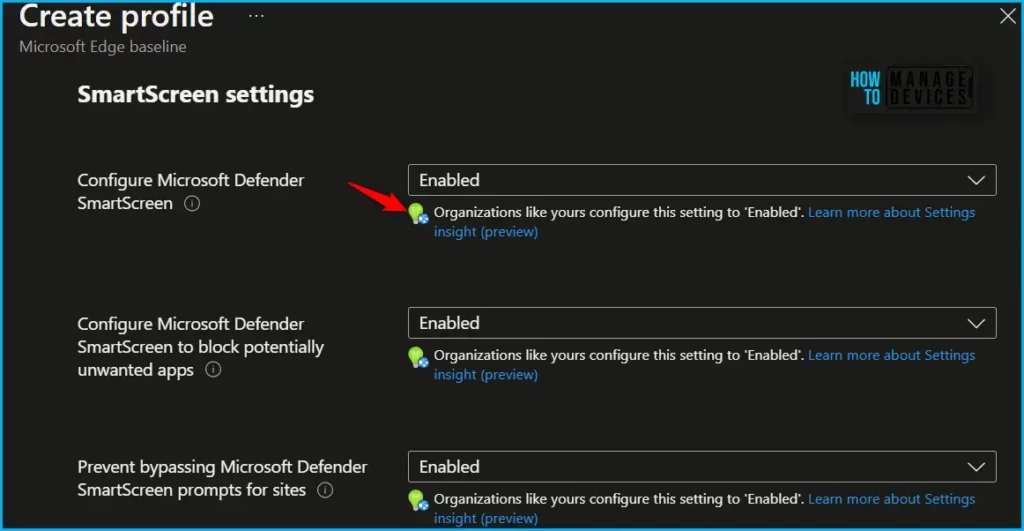The image size is (1024, 531).
Task: Click info icon next to block potentially unwanted apps
Action: 213,370
